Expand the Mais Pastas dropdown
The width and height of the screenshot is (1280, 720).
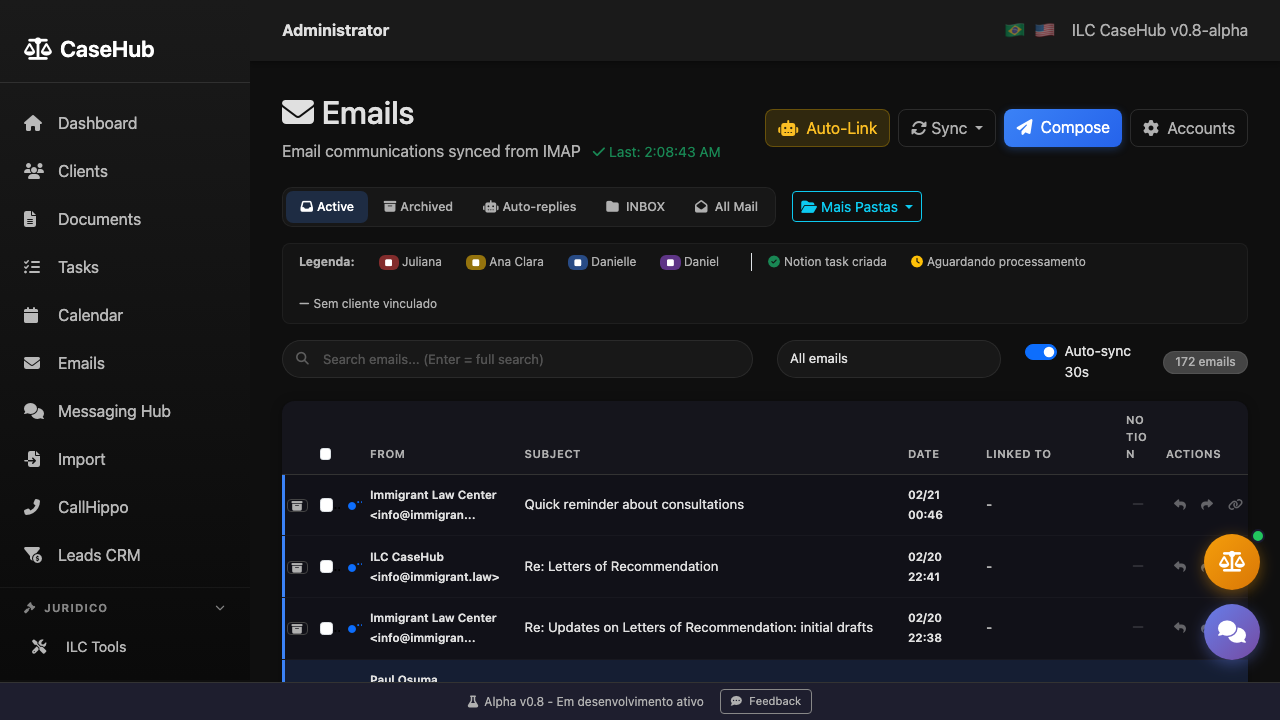[x=856, y=206]
